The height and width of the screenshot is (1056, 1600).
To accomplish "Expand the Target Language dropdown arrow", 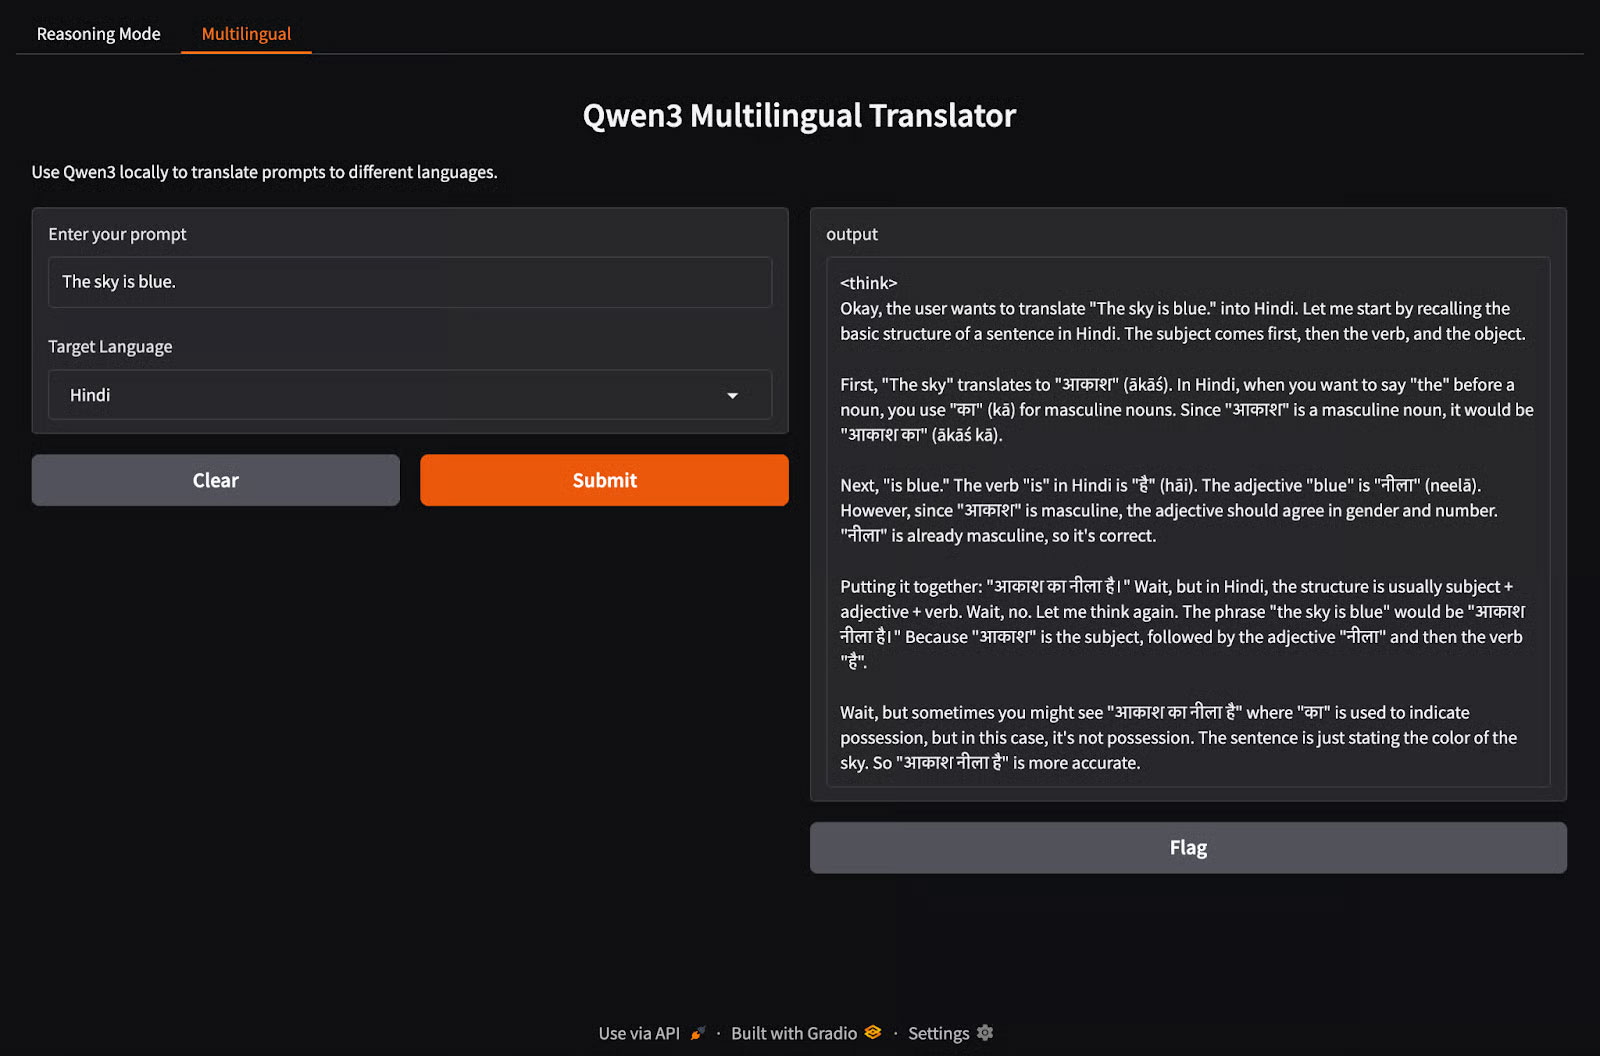I will (x=733, y=396).
